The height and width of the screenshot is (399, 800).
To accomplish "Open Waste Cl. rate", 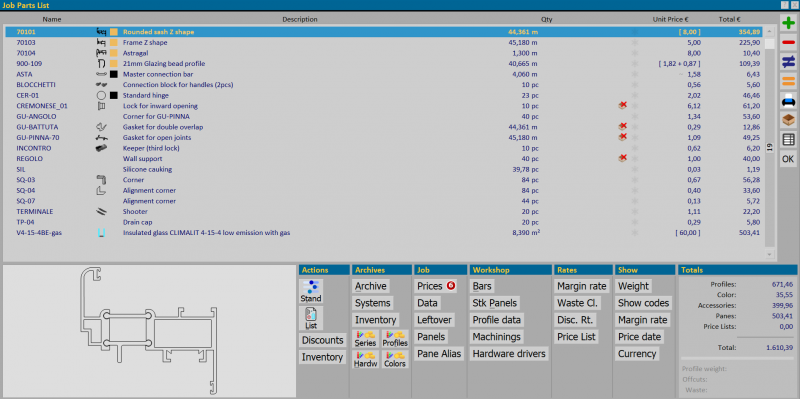I will pyautogui.click(x=578, y=303).
